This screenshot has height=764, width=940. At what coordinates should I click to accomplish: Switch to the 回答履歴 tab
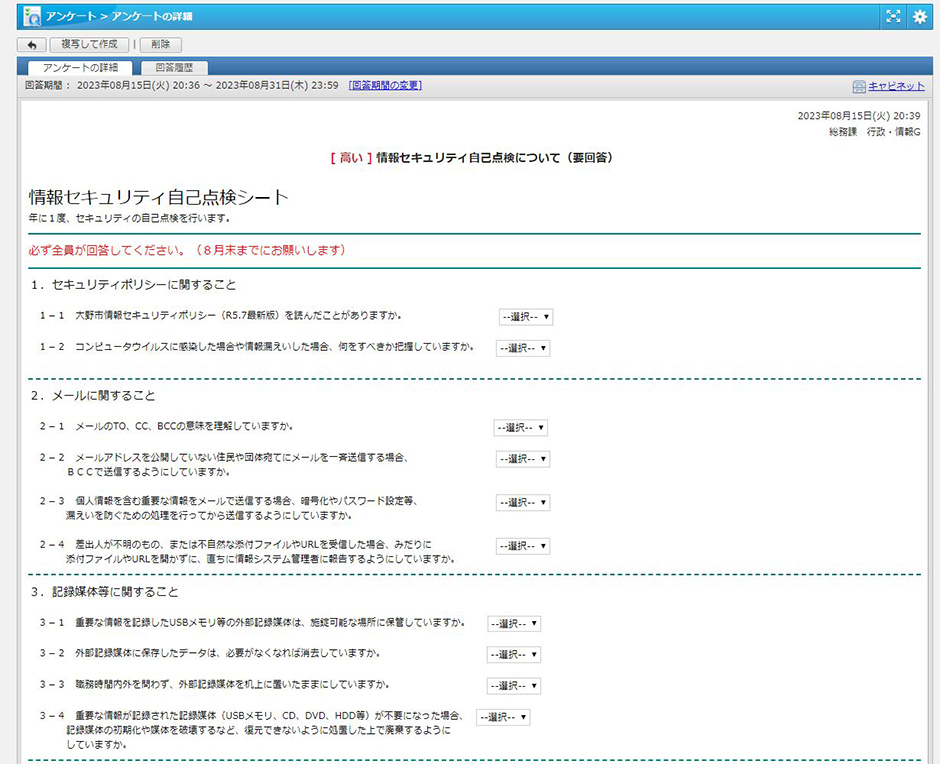coord(173,67)
